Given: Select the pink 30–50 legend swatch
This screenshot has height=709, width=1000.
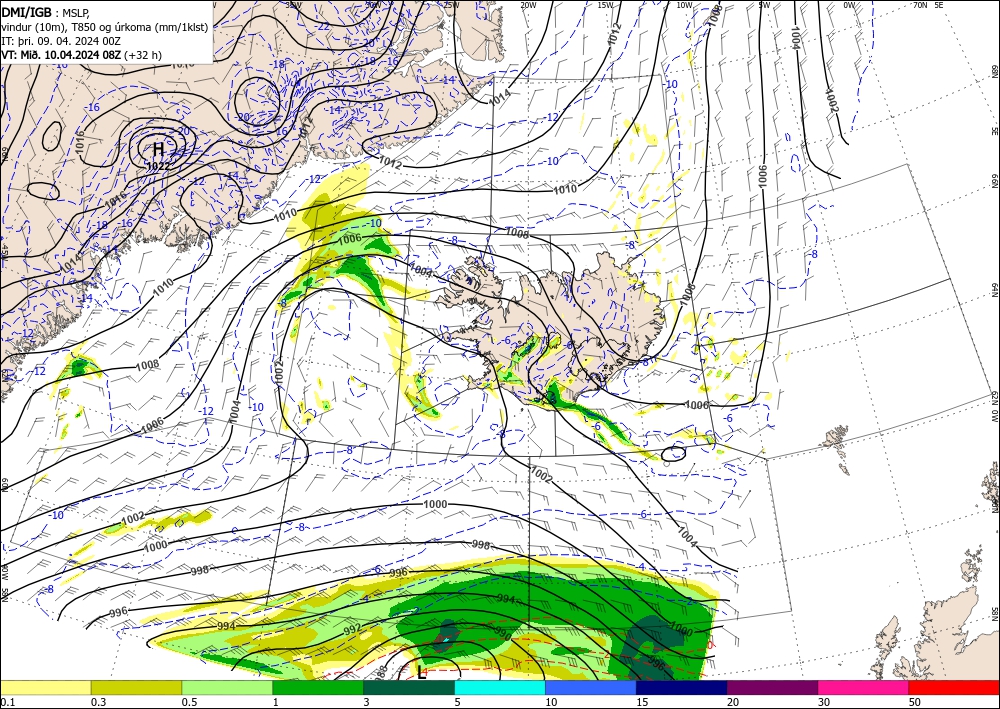Looking at the screenshot, I should pos(864,687).
